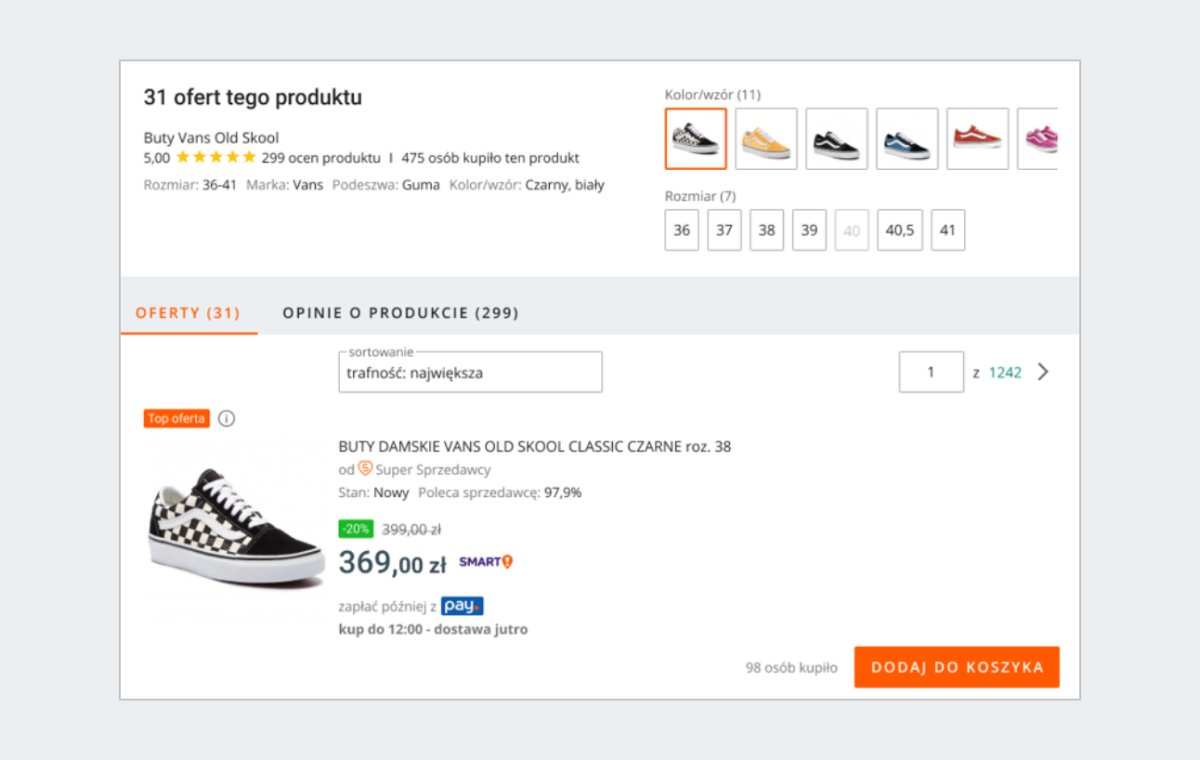This screenshot has width=1200, height=760.
Task: Open the Oferty (31) tab
Action: 188,313
